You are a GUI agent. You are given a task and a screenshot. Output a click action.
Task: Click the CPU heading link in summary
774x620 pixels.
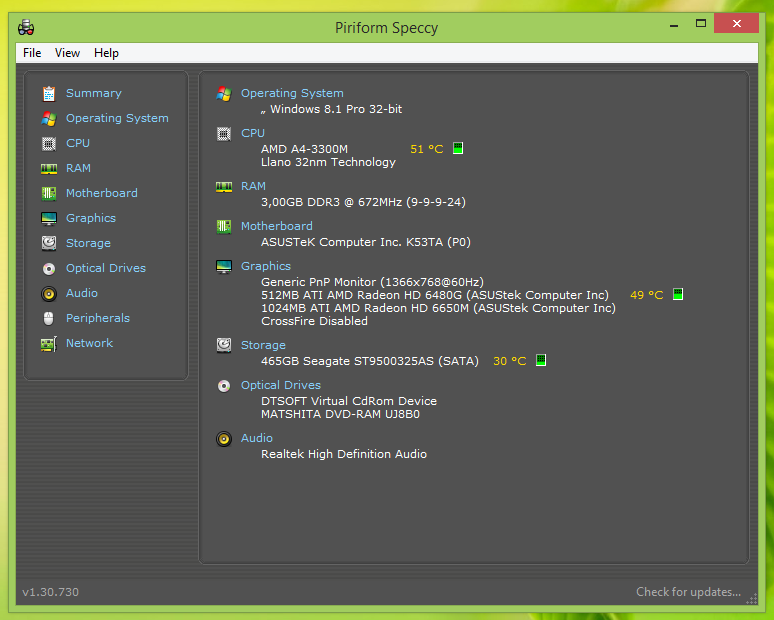[x=253, y=133]
